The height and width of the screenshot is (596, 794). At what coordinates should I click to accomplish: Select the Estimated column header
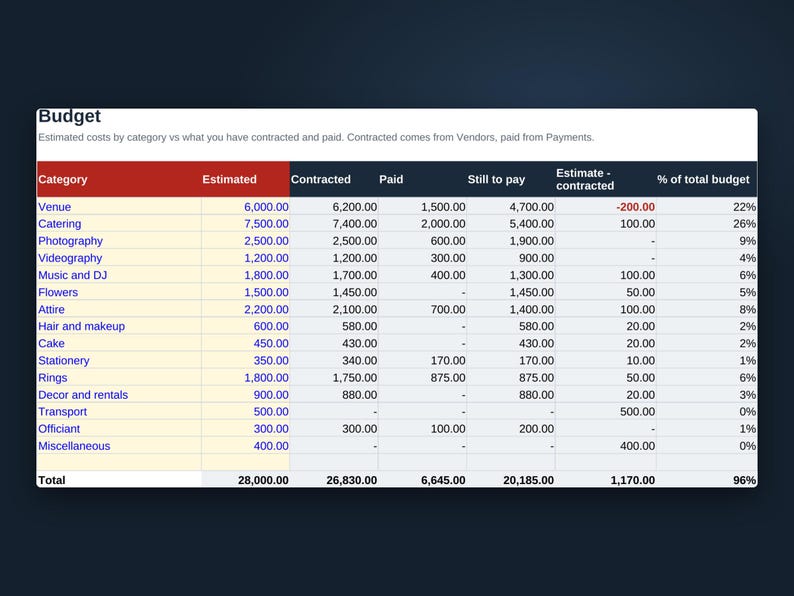click(246, 179)
